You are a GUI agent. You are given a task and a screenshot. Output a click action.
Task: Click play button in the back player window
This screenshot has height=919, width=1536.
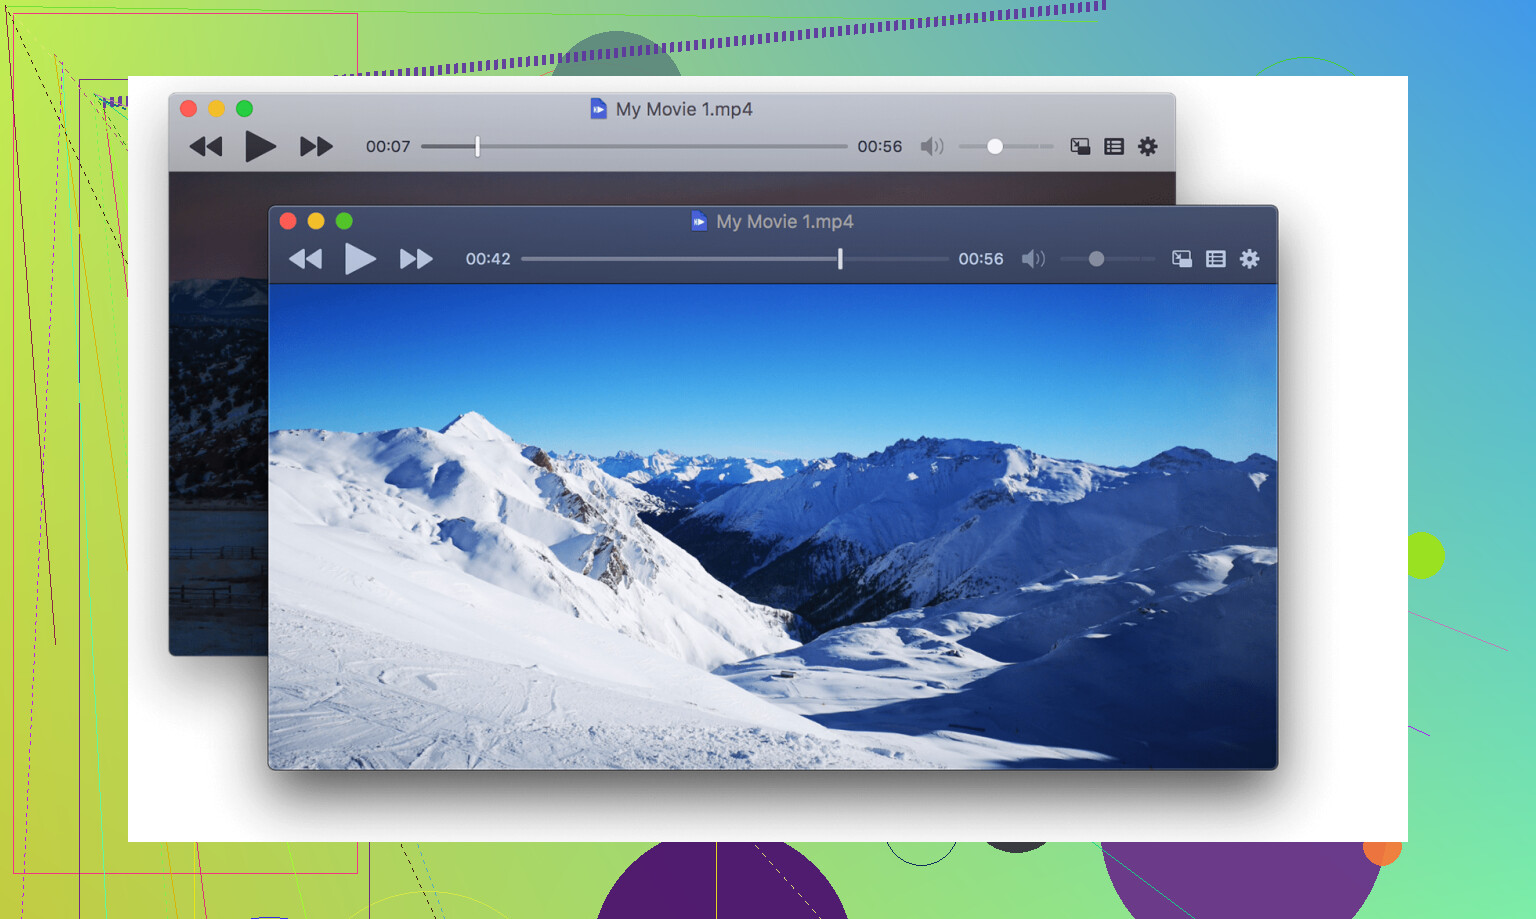[x=260, y=147]
